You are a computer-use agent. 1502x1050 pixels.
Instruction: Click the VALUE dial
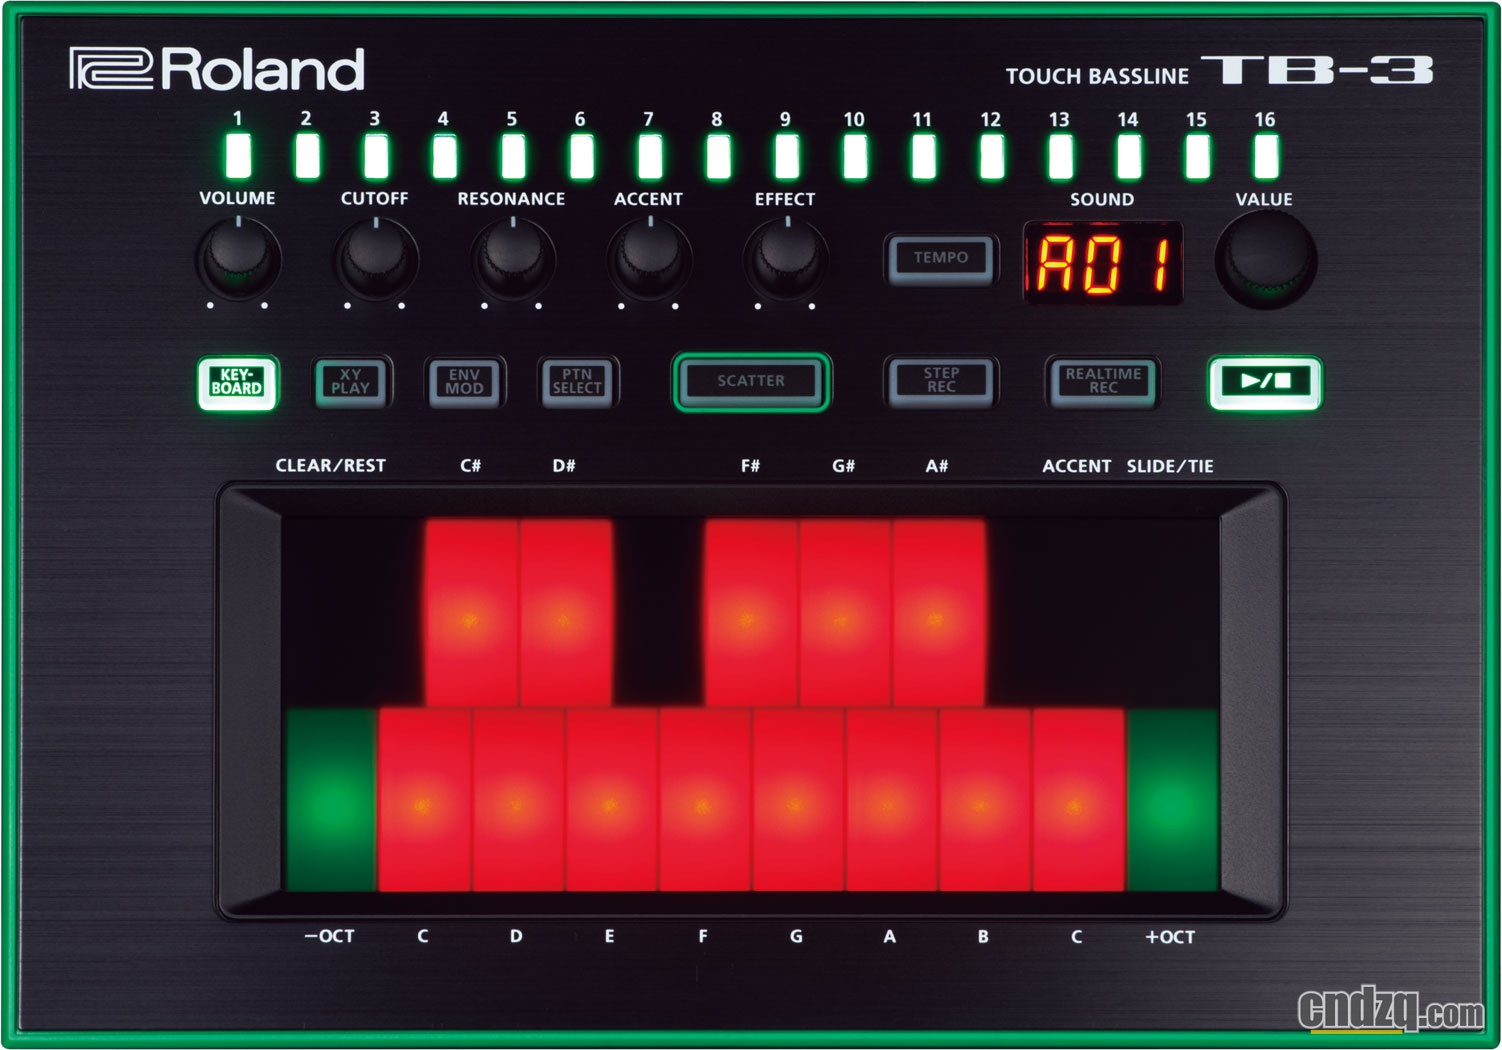tap(1265, 260)
